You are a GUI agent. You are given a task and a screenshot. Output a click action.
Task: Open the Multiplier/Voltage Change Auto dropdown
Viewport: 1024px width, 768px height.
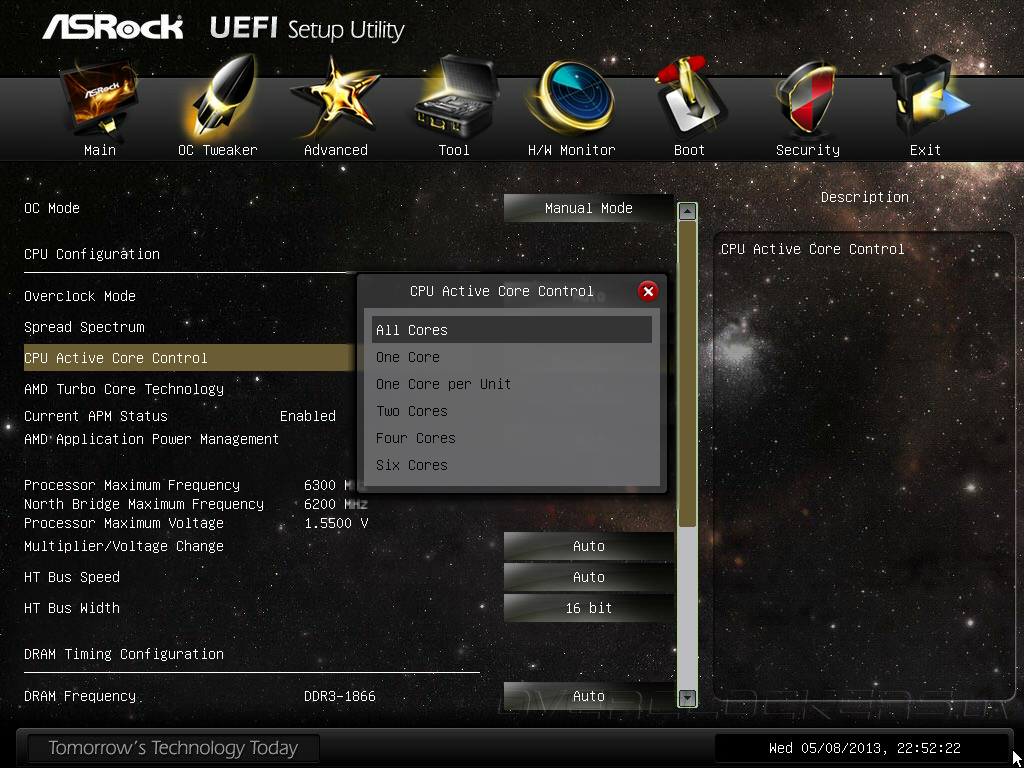[x=588, y=547]
